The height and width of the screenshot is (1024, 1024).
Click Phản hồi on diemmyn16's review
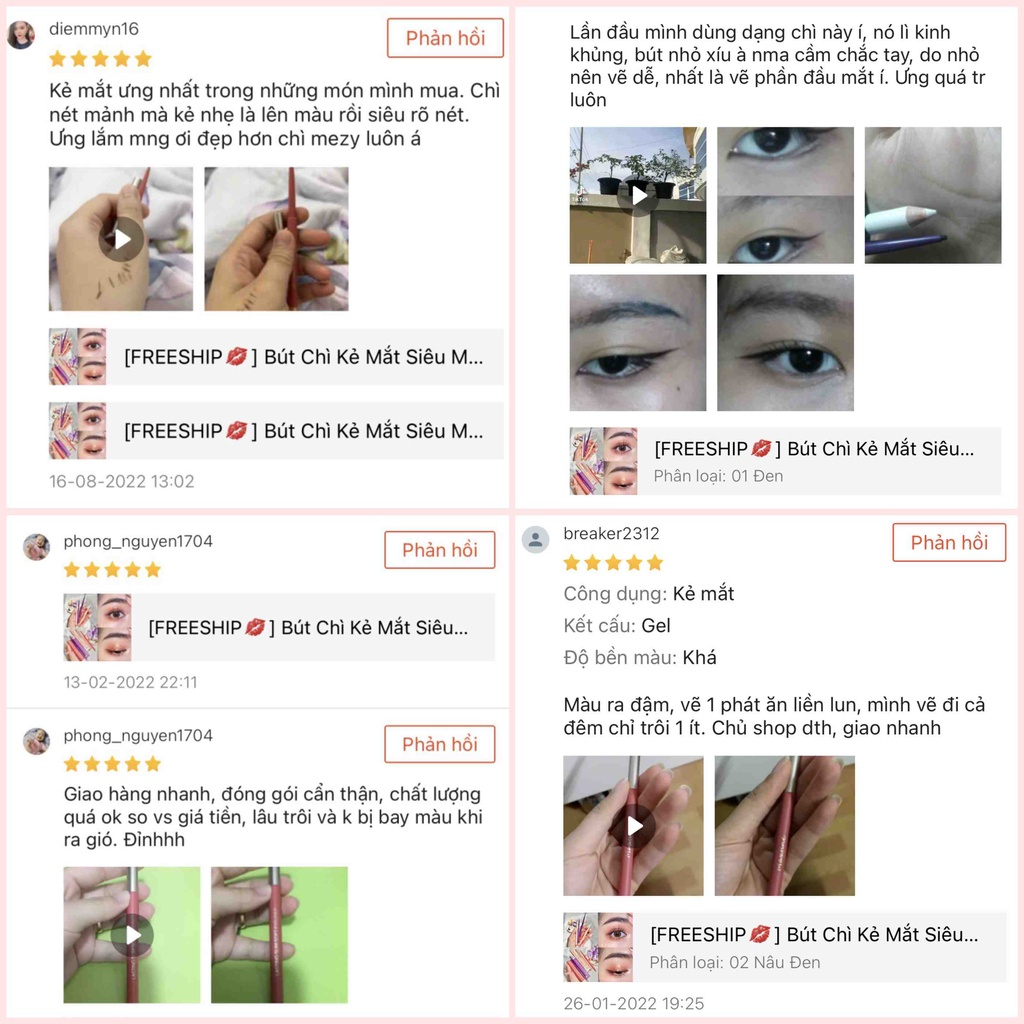[x=445, y=38]
